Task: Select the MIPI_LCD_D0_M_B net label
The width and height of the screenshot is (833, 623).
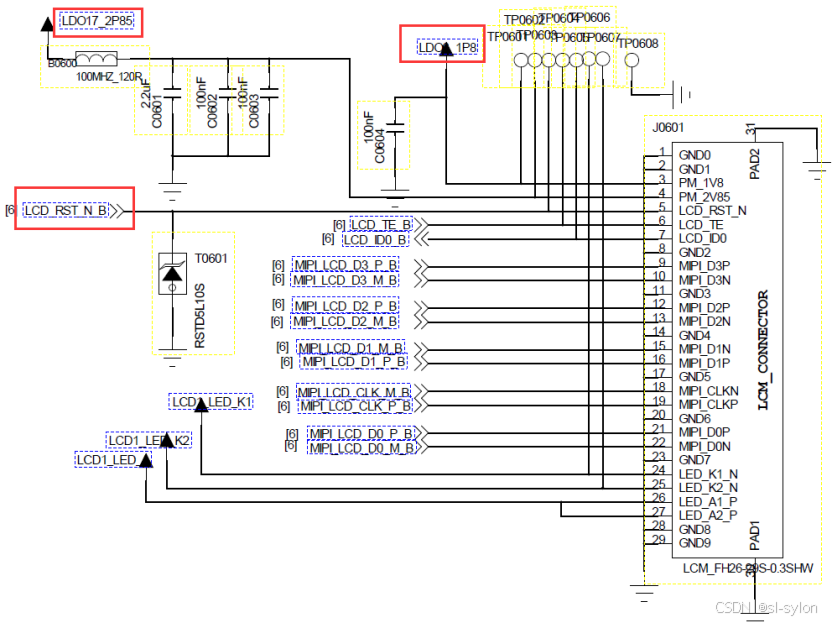Action: pos(361,448)
